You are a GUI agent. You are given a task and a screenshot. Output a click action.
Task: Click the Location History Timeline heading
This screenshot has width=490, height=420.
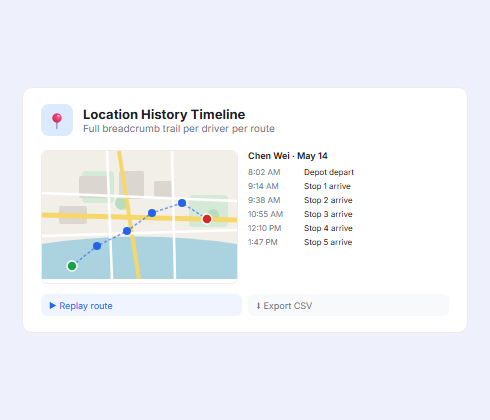(164, 114)
